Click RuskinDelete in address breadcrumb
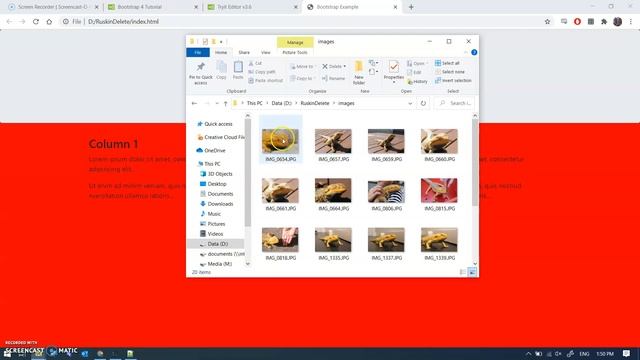 tap(315, 103)
